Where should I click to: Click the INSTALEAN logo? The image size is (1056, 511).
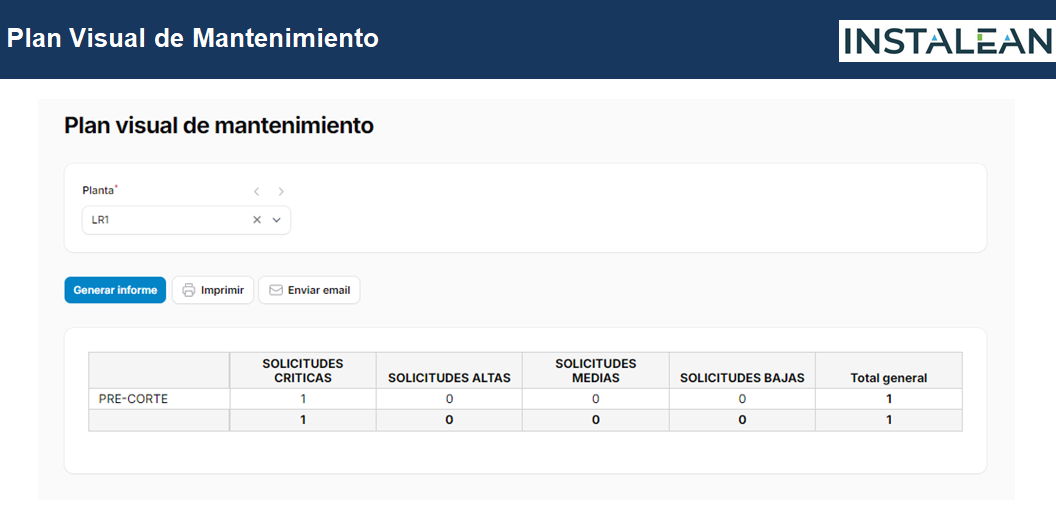[x=946, y=41]
